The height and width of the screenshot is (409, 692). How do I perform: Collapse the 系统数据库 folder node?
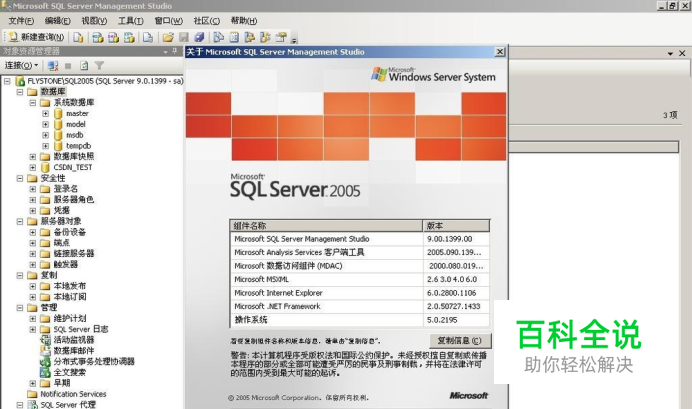click(x=33, y=103)
